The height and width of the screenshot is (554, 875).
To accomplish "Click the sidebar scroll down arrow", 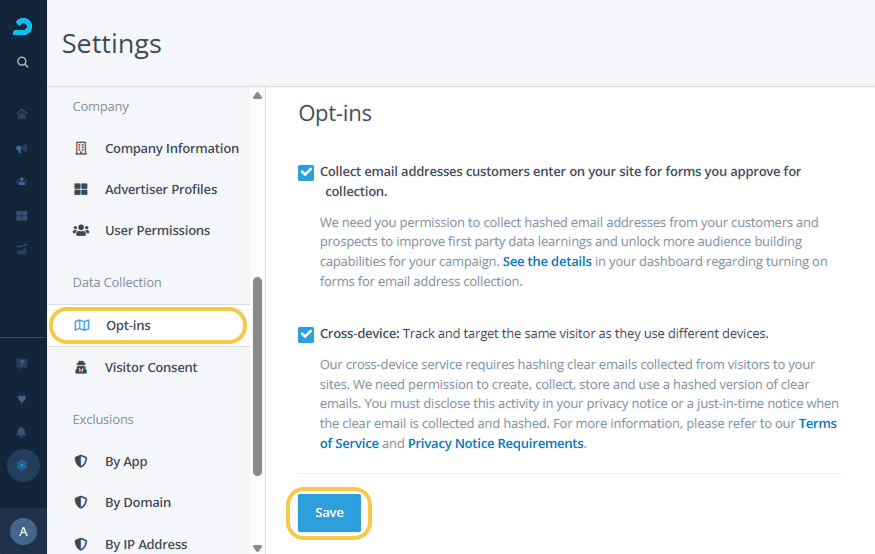I will click(257, 547).
